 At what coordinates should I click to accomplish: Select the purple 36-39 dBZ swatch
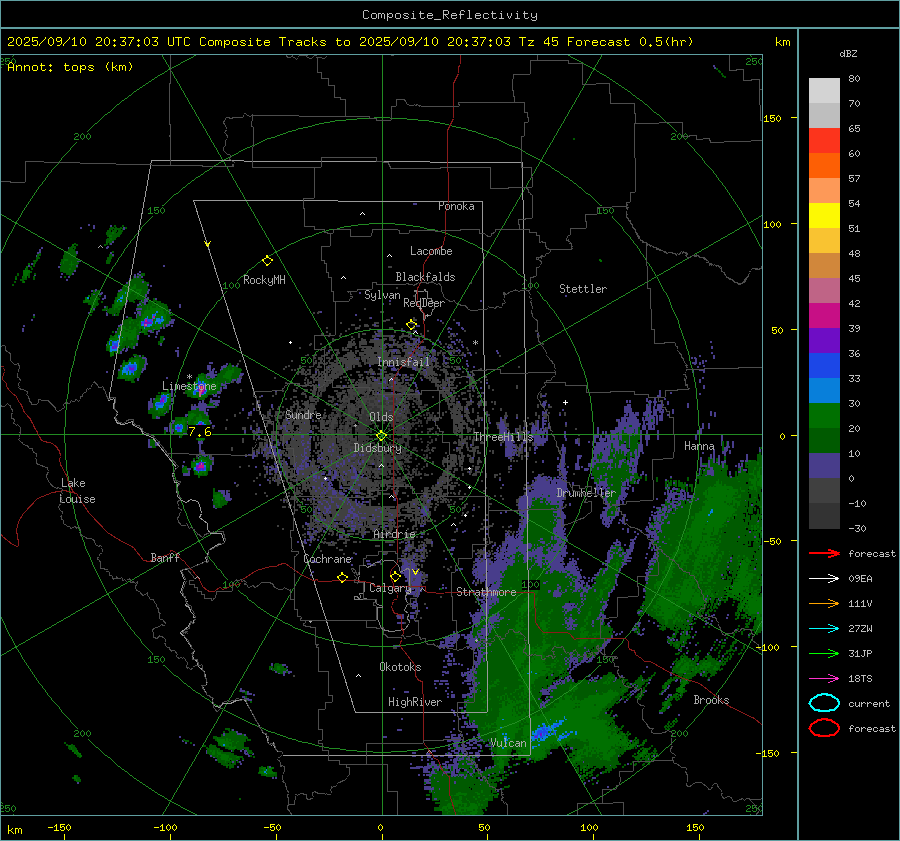click(824, 341)
